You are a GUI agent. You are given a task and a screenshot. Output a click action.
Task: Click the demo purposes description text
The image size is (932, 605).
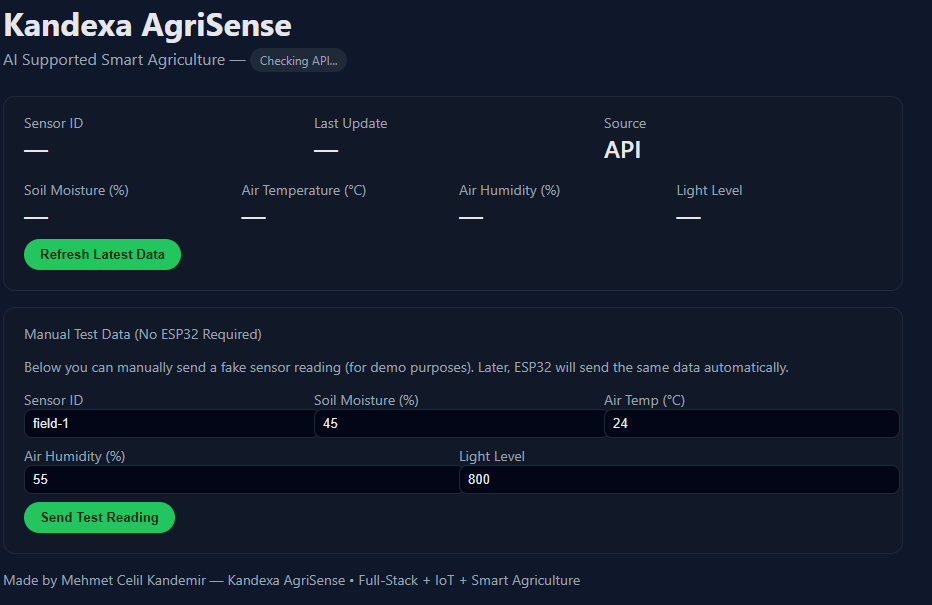[405, 367]
